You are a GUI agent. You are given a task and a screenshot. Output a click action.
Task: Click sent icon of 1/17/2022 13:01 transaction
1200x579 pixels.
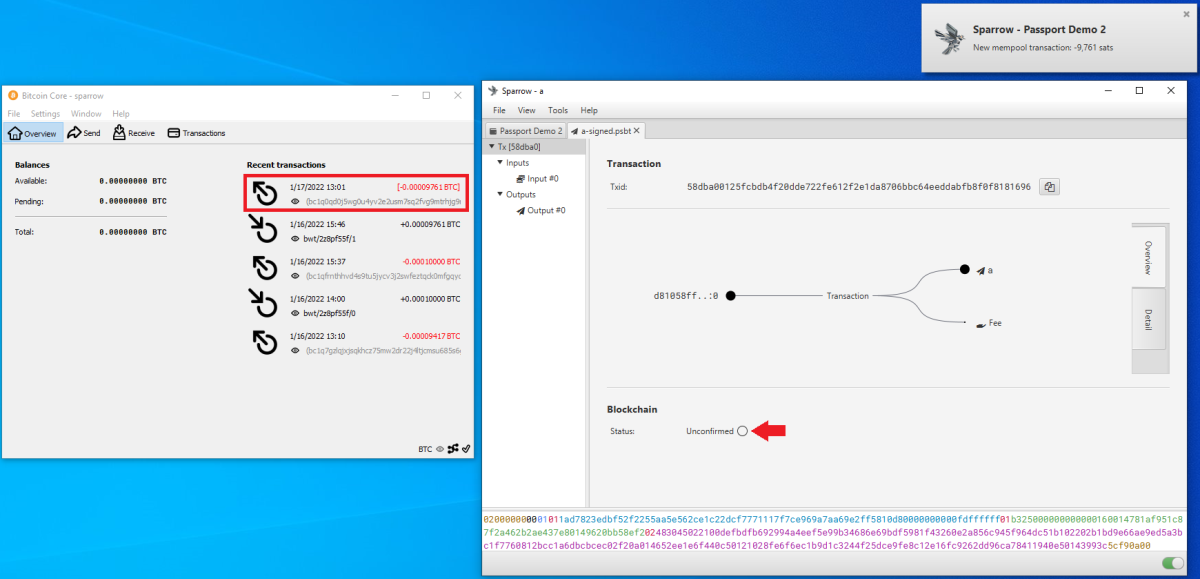(265, 193)
